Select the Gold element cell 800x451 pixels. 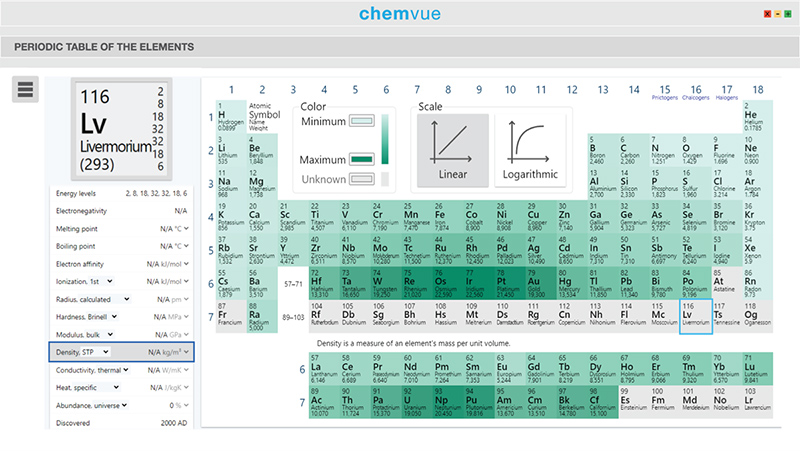541,284
